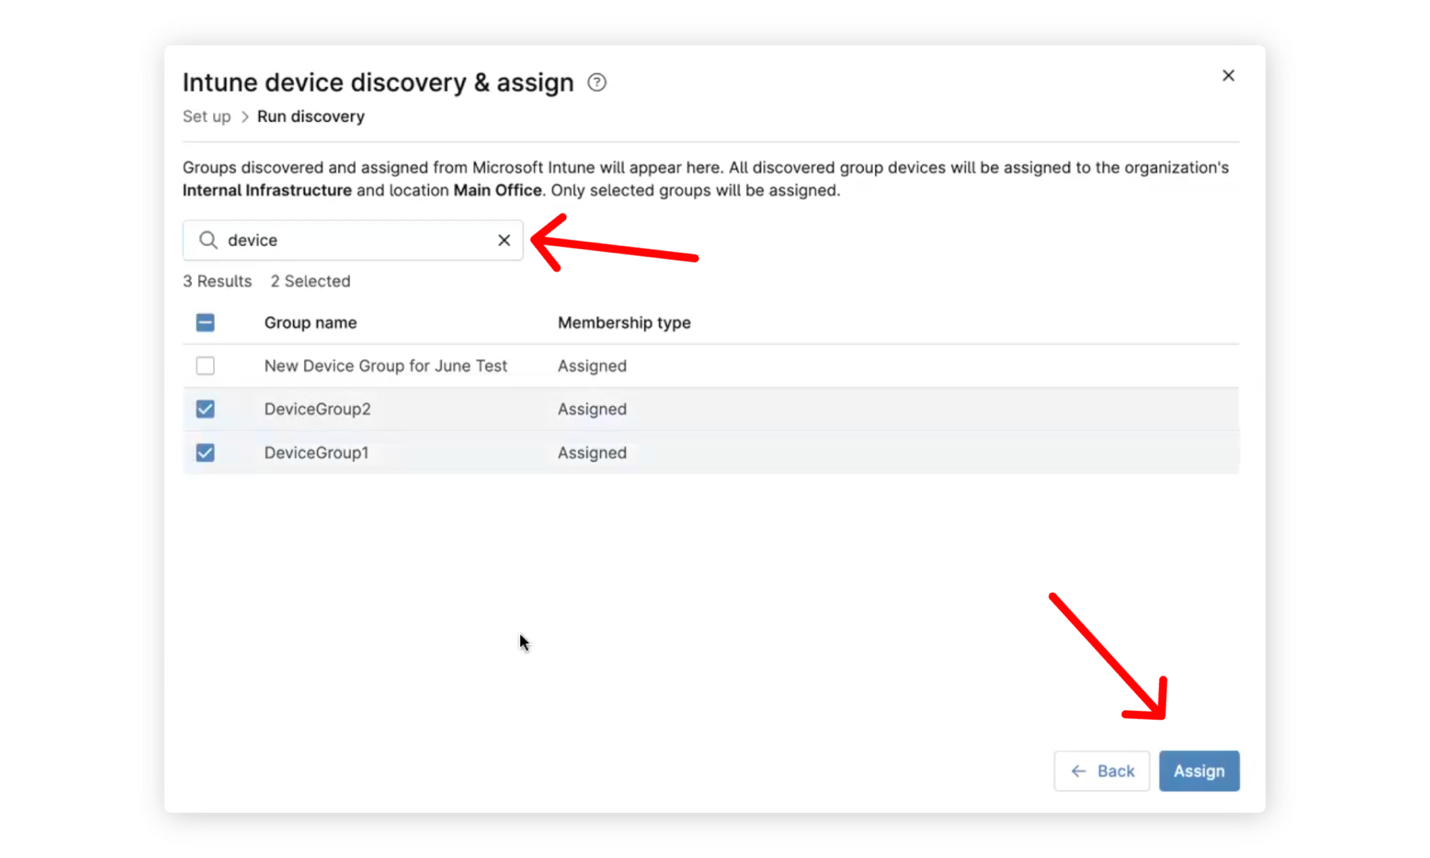The height and width of the screenshot is (858, 1430).
Task: Click the back arrow icon inside Back button
Action: point(1078,771)
